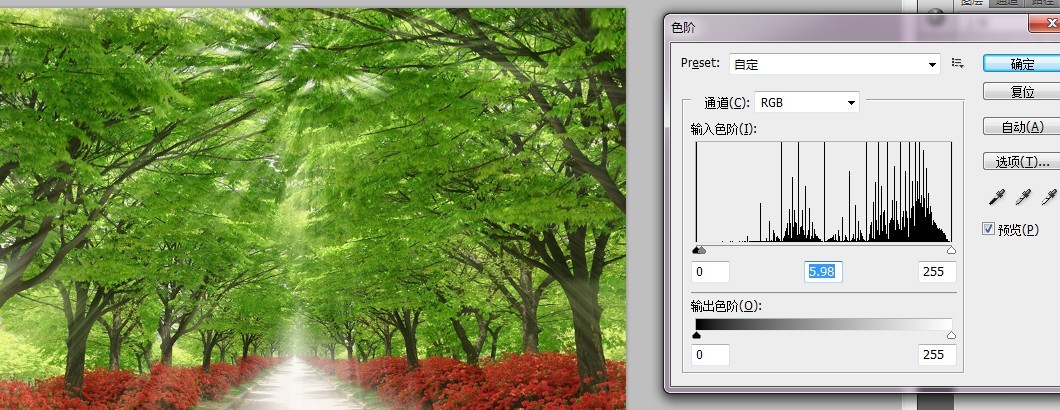Click the output levels 255 field
1060x410 pixels.
pos(937,355)
